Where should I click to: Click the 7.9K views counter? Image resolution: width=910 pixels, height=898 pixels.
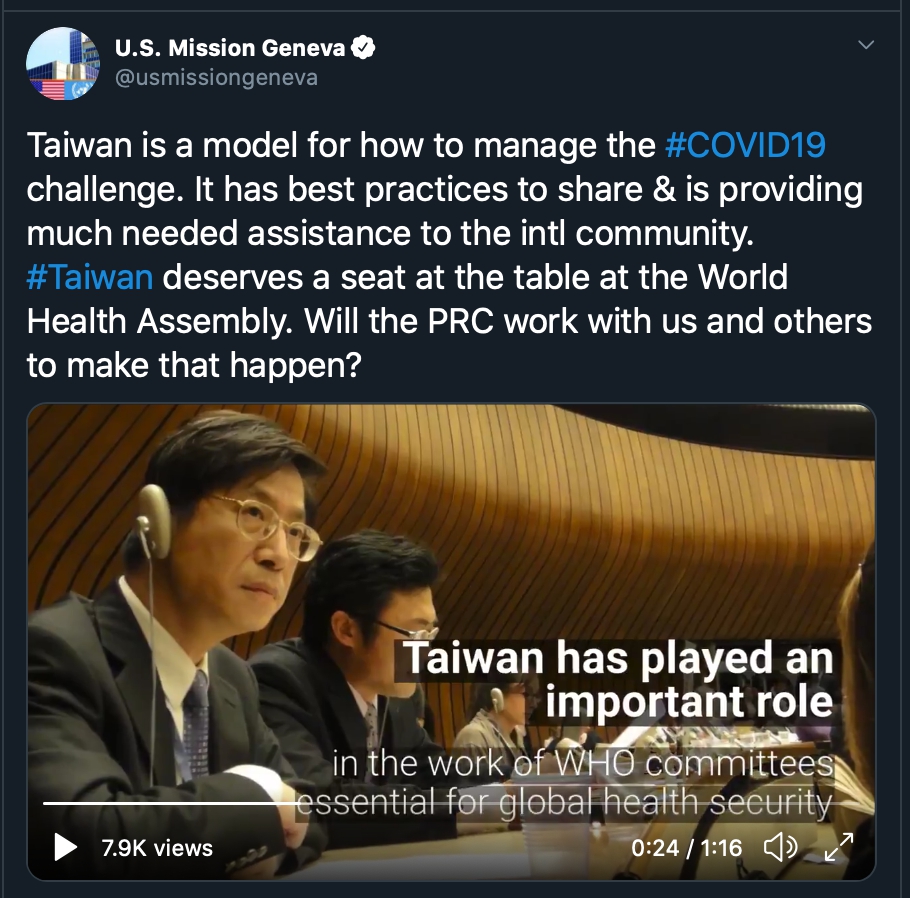click(157, 848)
